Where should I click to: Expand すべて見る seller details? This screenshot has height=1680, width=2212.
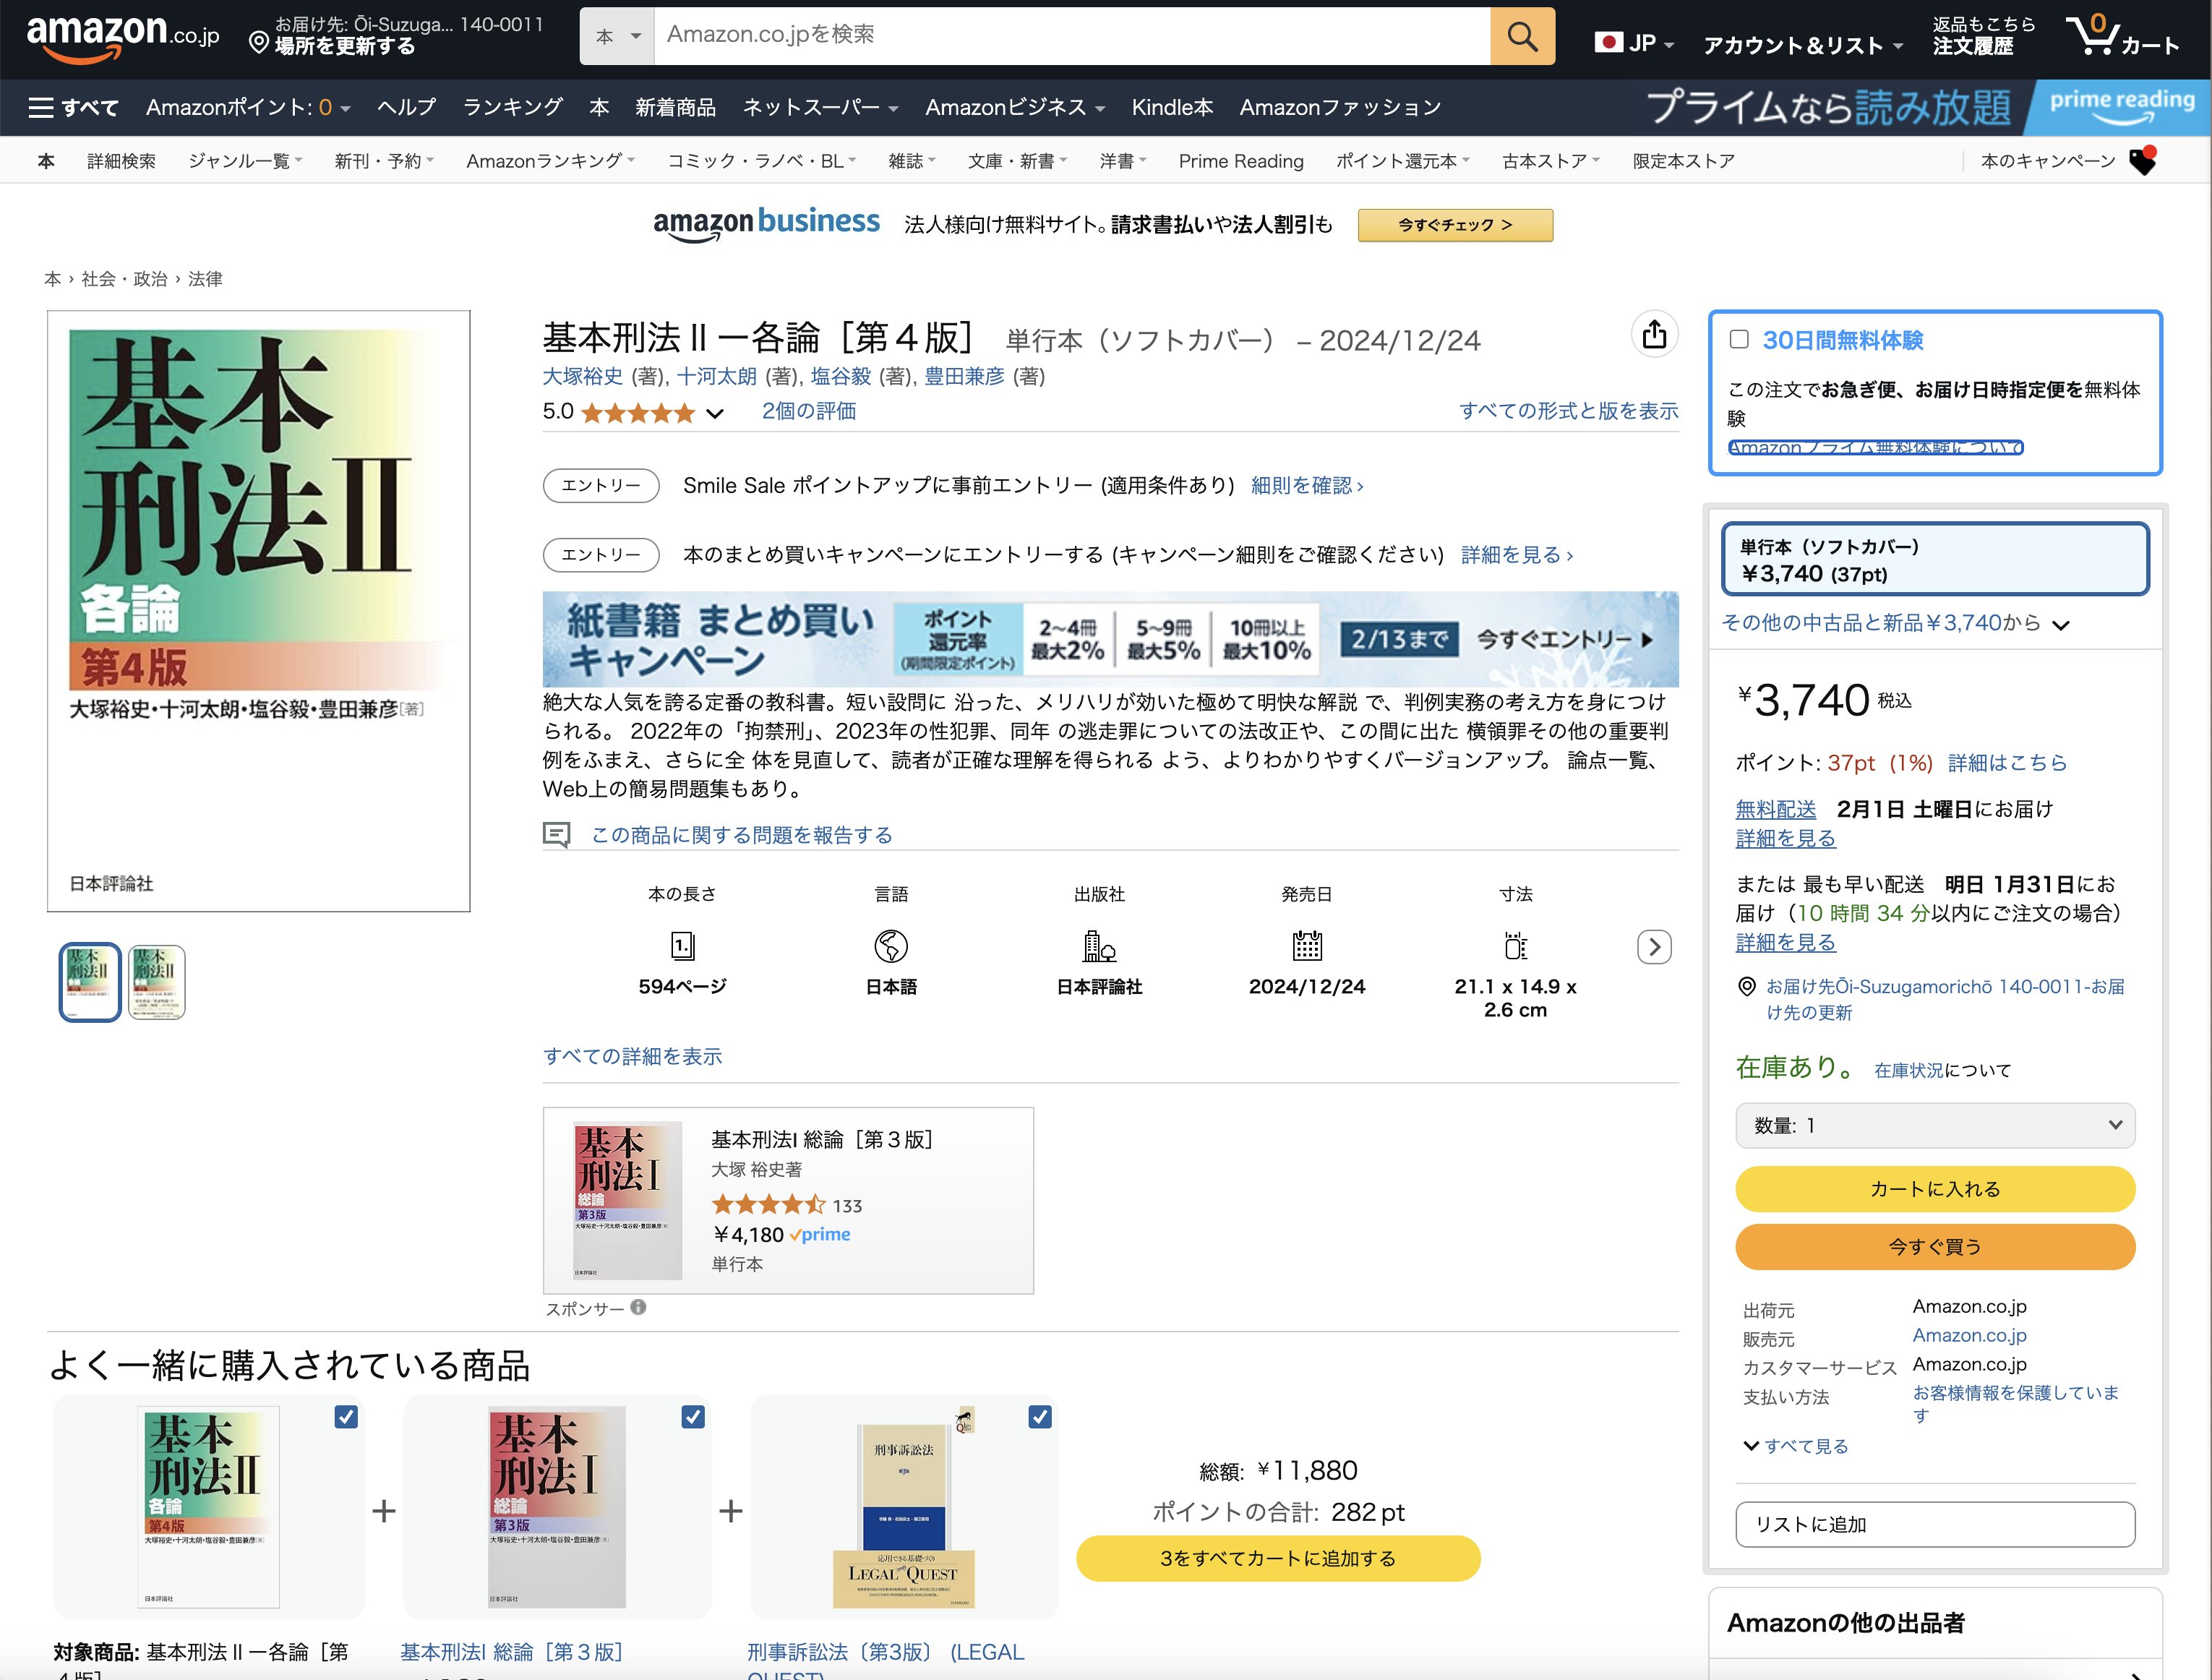pos(1796,1446)
